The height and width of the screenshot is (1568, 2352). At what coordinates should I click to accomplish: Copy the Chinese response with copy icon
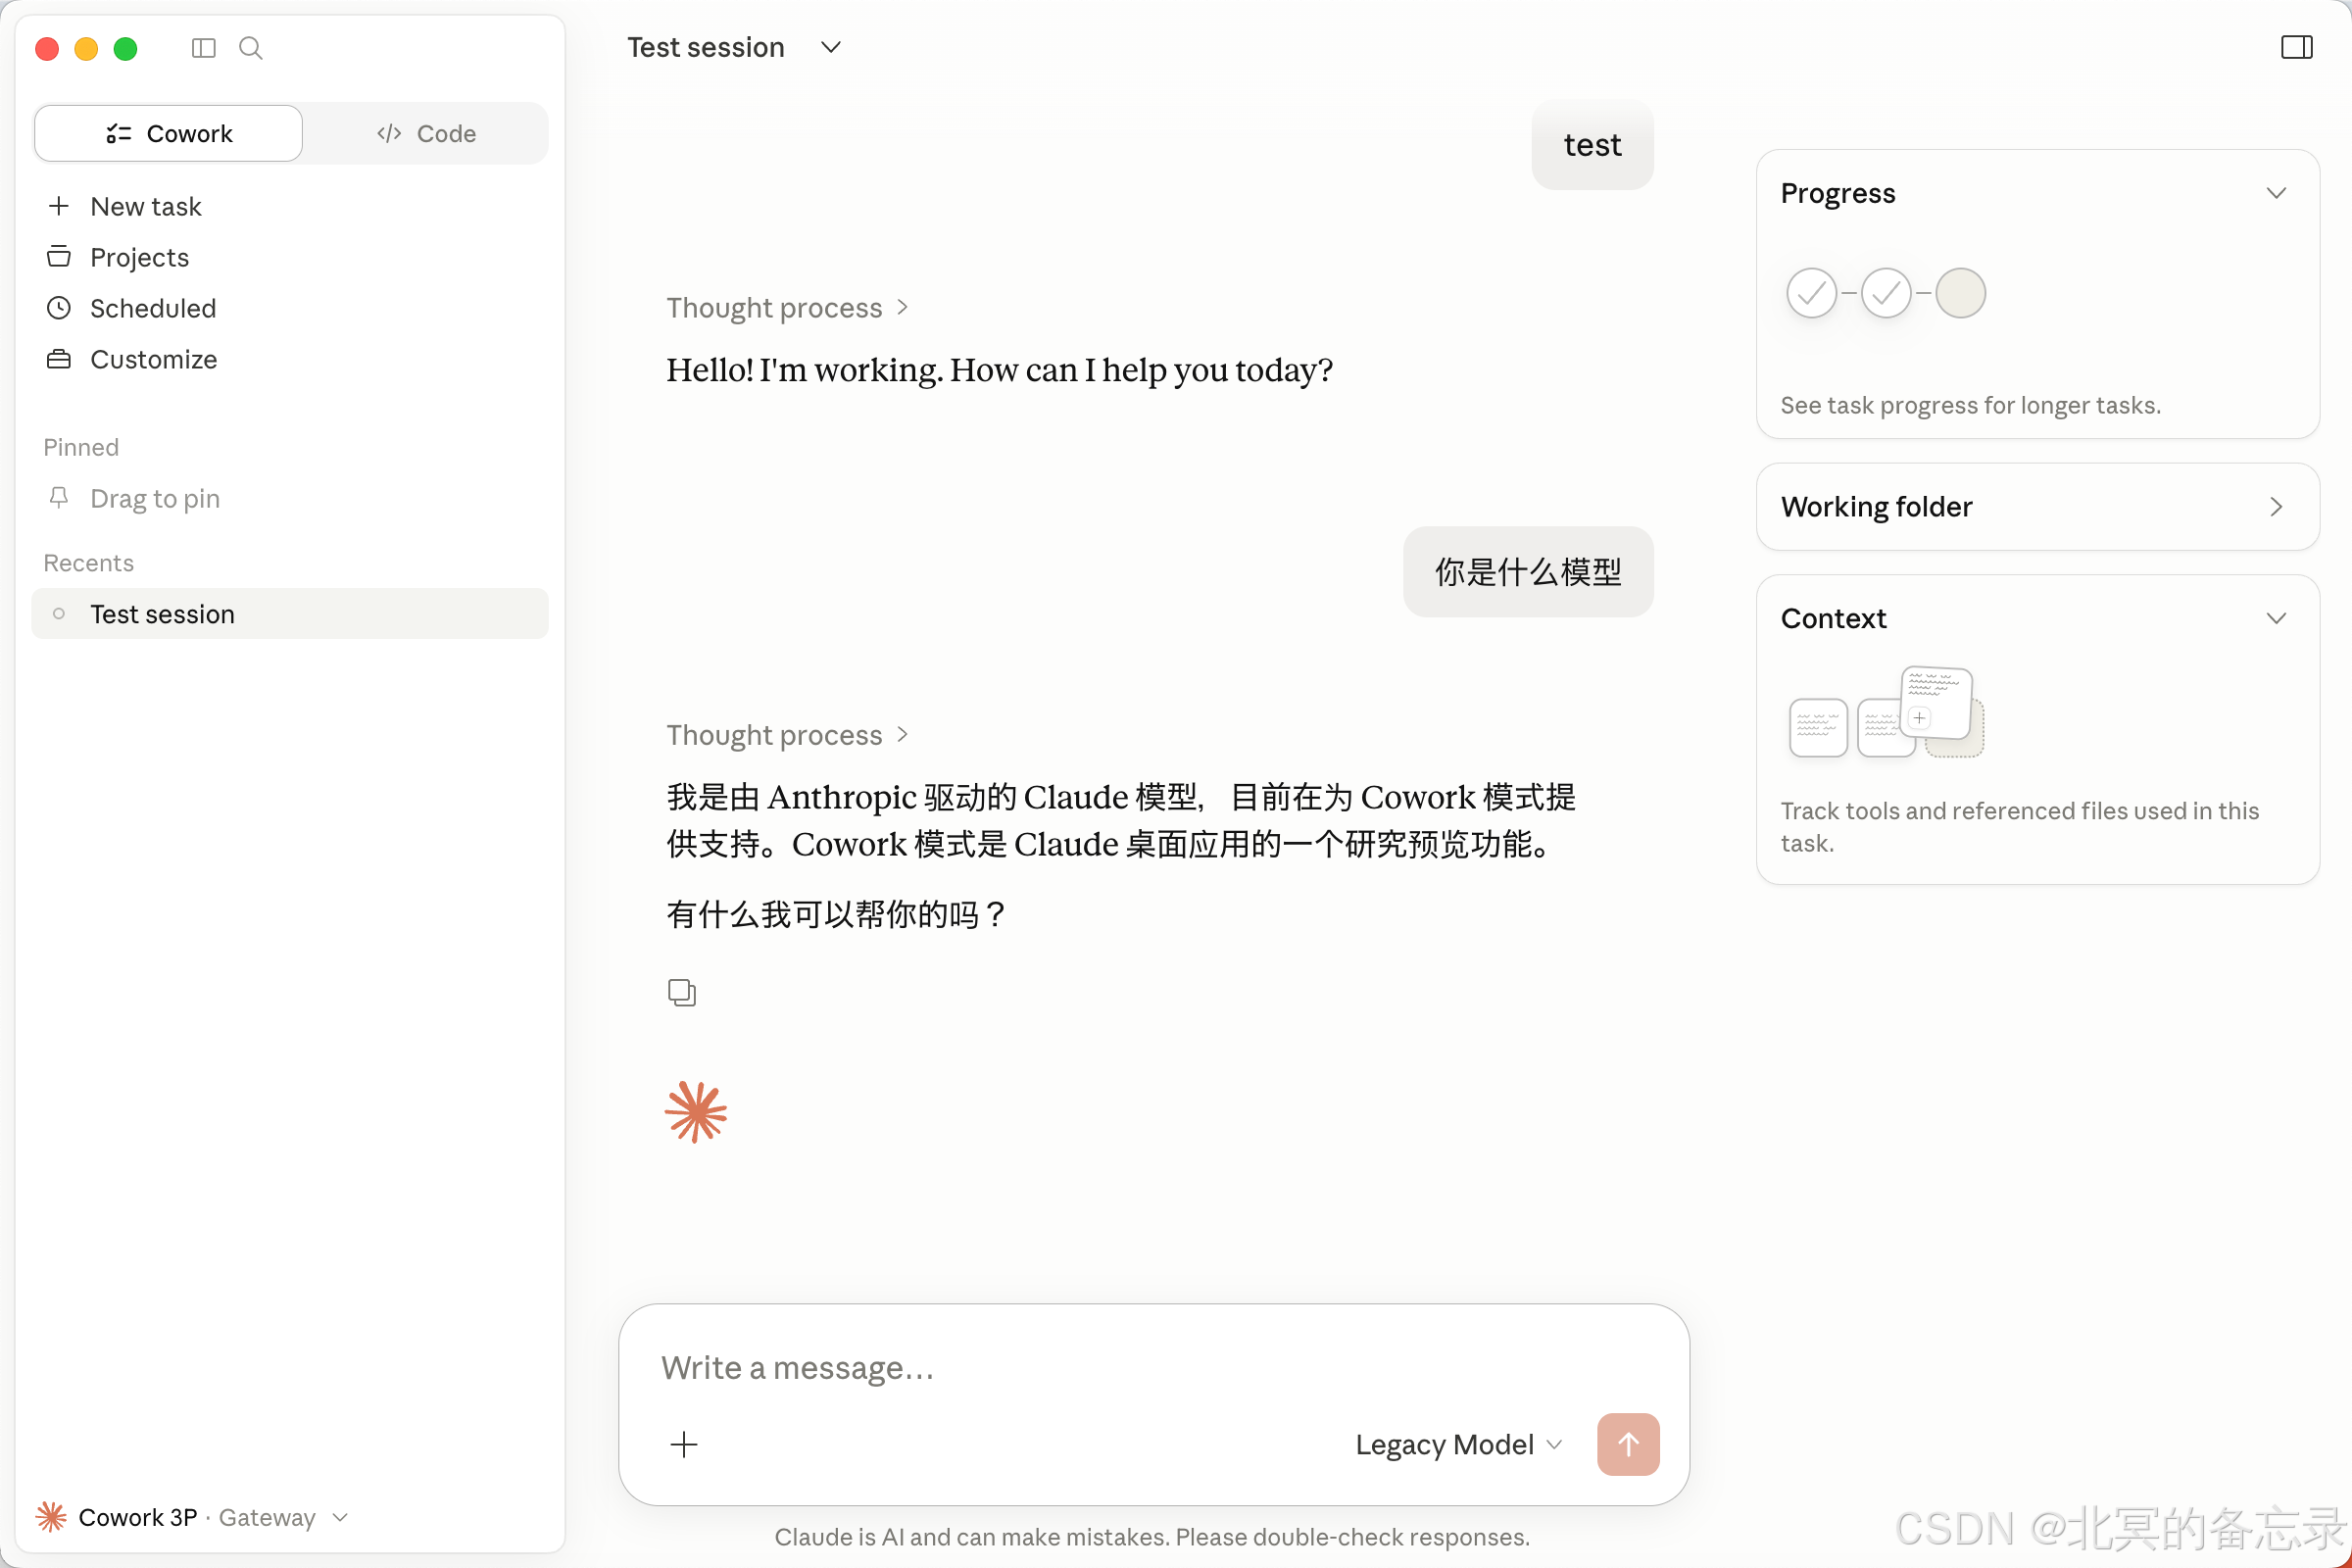pos(682,992)
